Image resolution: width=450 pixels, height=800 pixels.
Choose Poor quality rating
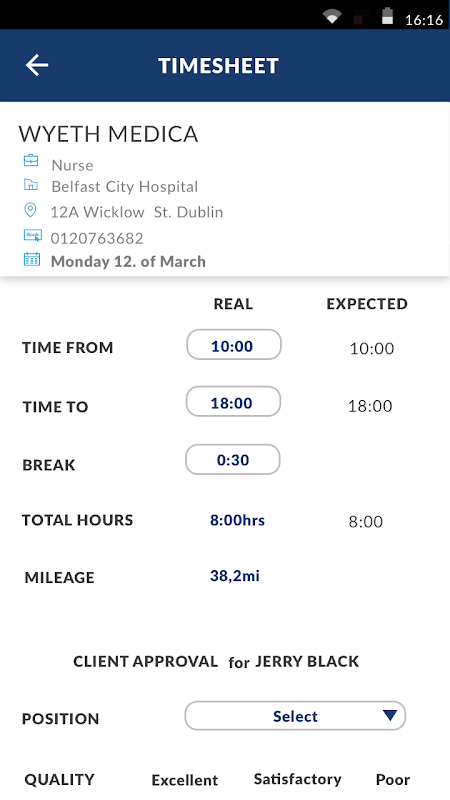pos(393,780)
